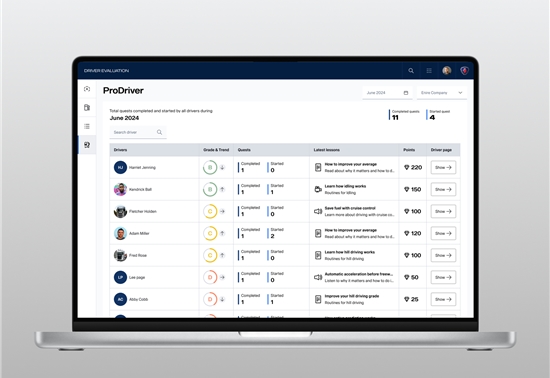Select the ProDriver sidebar icon

(x=87, y=145)
